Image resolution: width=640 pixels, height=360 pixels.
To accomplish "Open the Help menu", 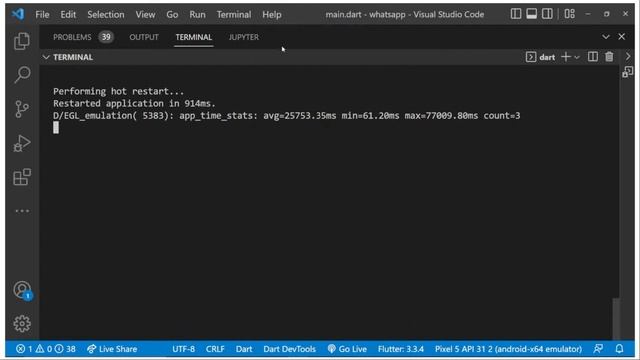I will point(272,14).
